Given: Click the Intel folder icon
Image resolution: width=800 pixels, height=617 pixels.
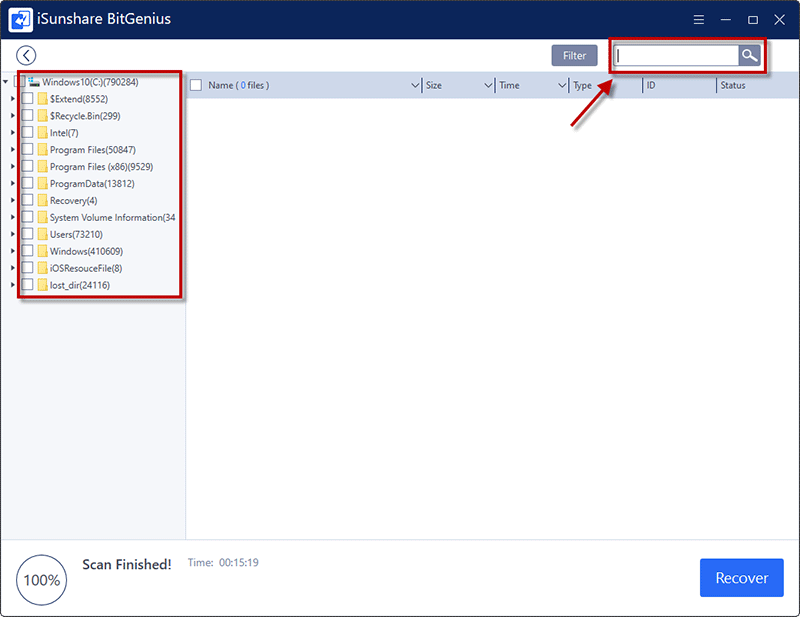Looking at the screenshot, I should [x=42, y=132].
